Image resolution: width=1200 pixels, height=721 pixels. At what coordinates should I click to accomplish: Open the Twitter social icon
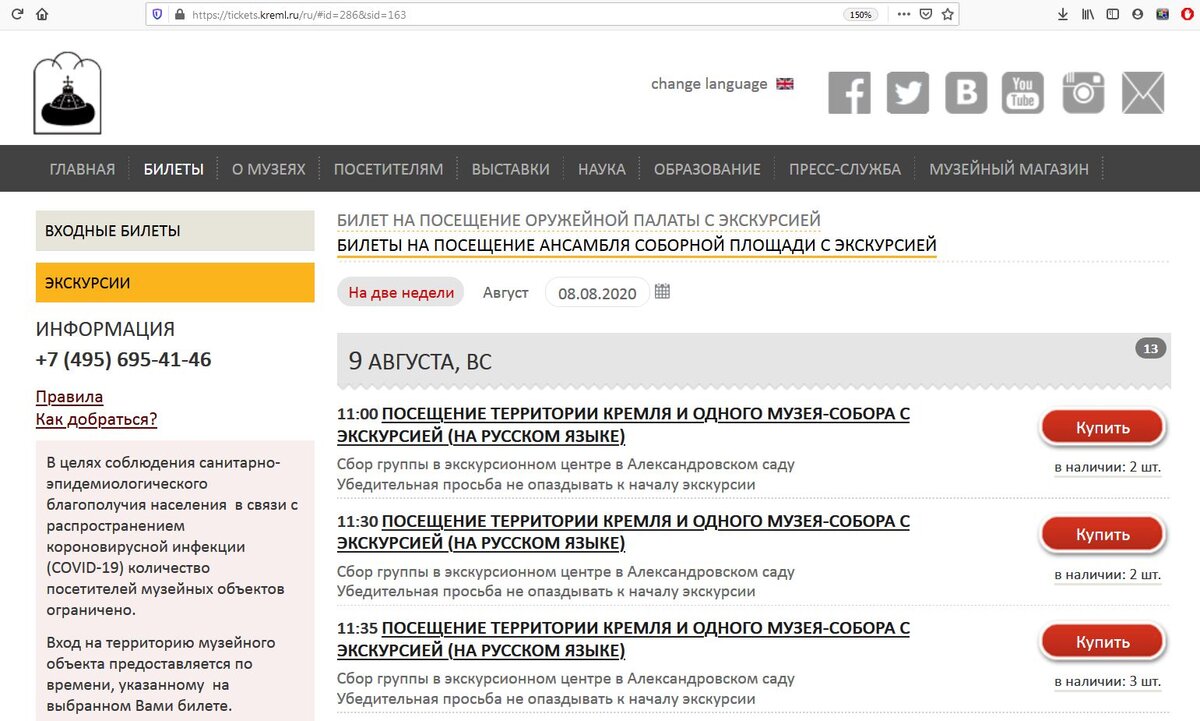coord(908,93)
